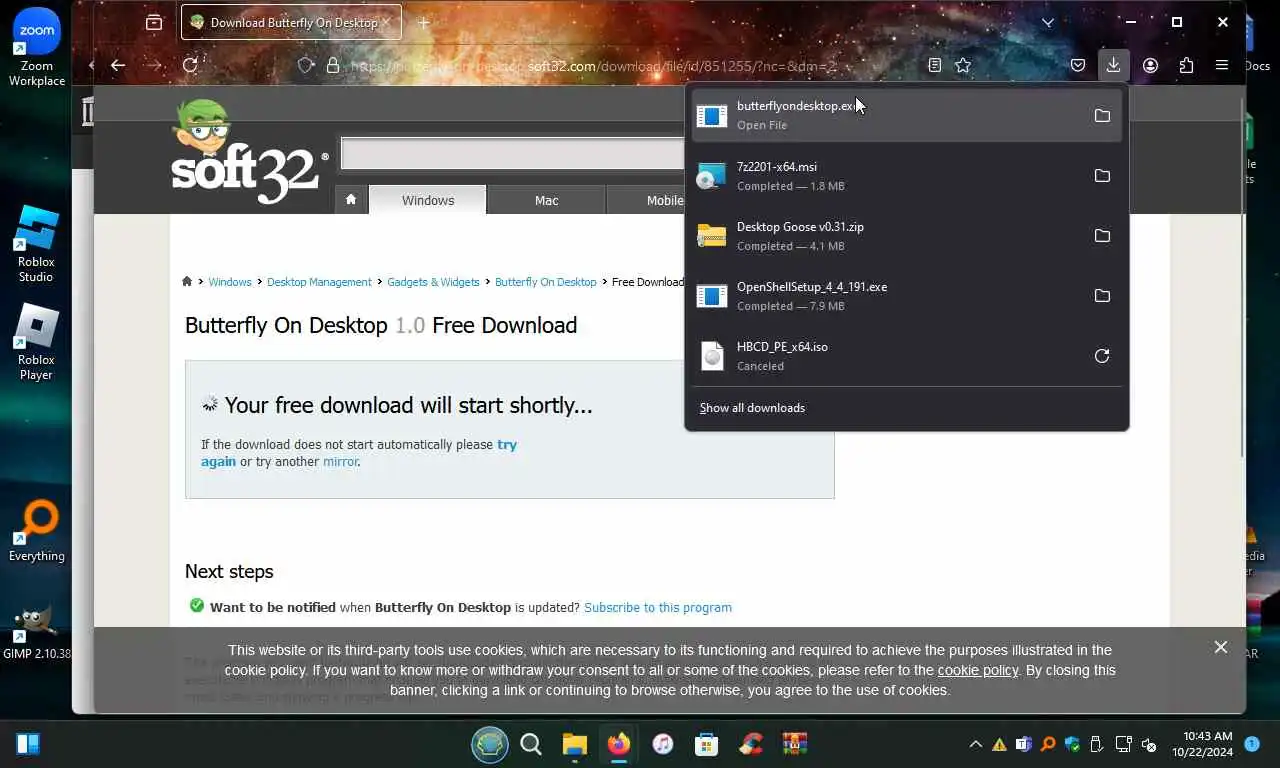
Task: Open the Firefox View icon
Action: [153, 22]
